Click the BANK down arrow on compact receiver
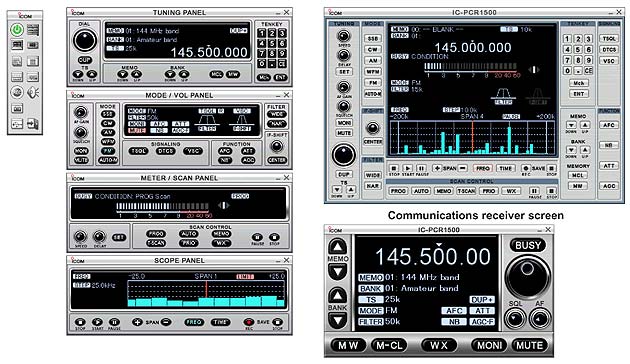This screenshot has height=364, width=630. click(x=338, y=320)
